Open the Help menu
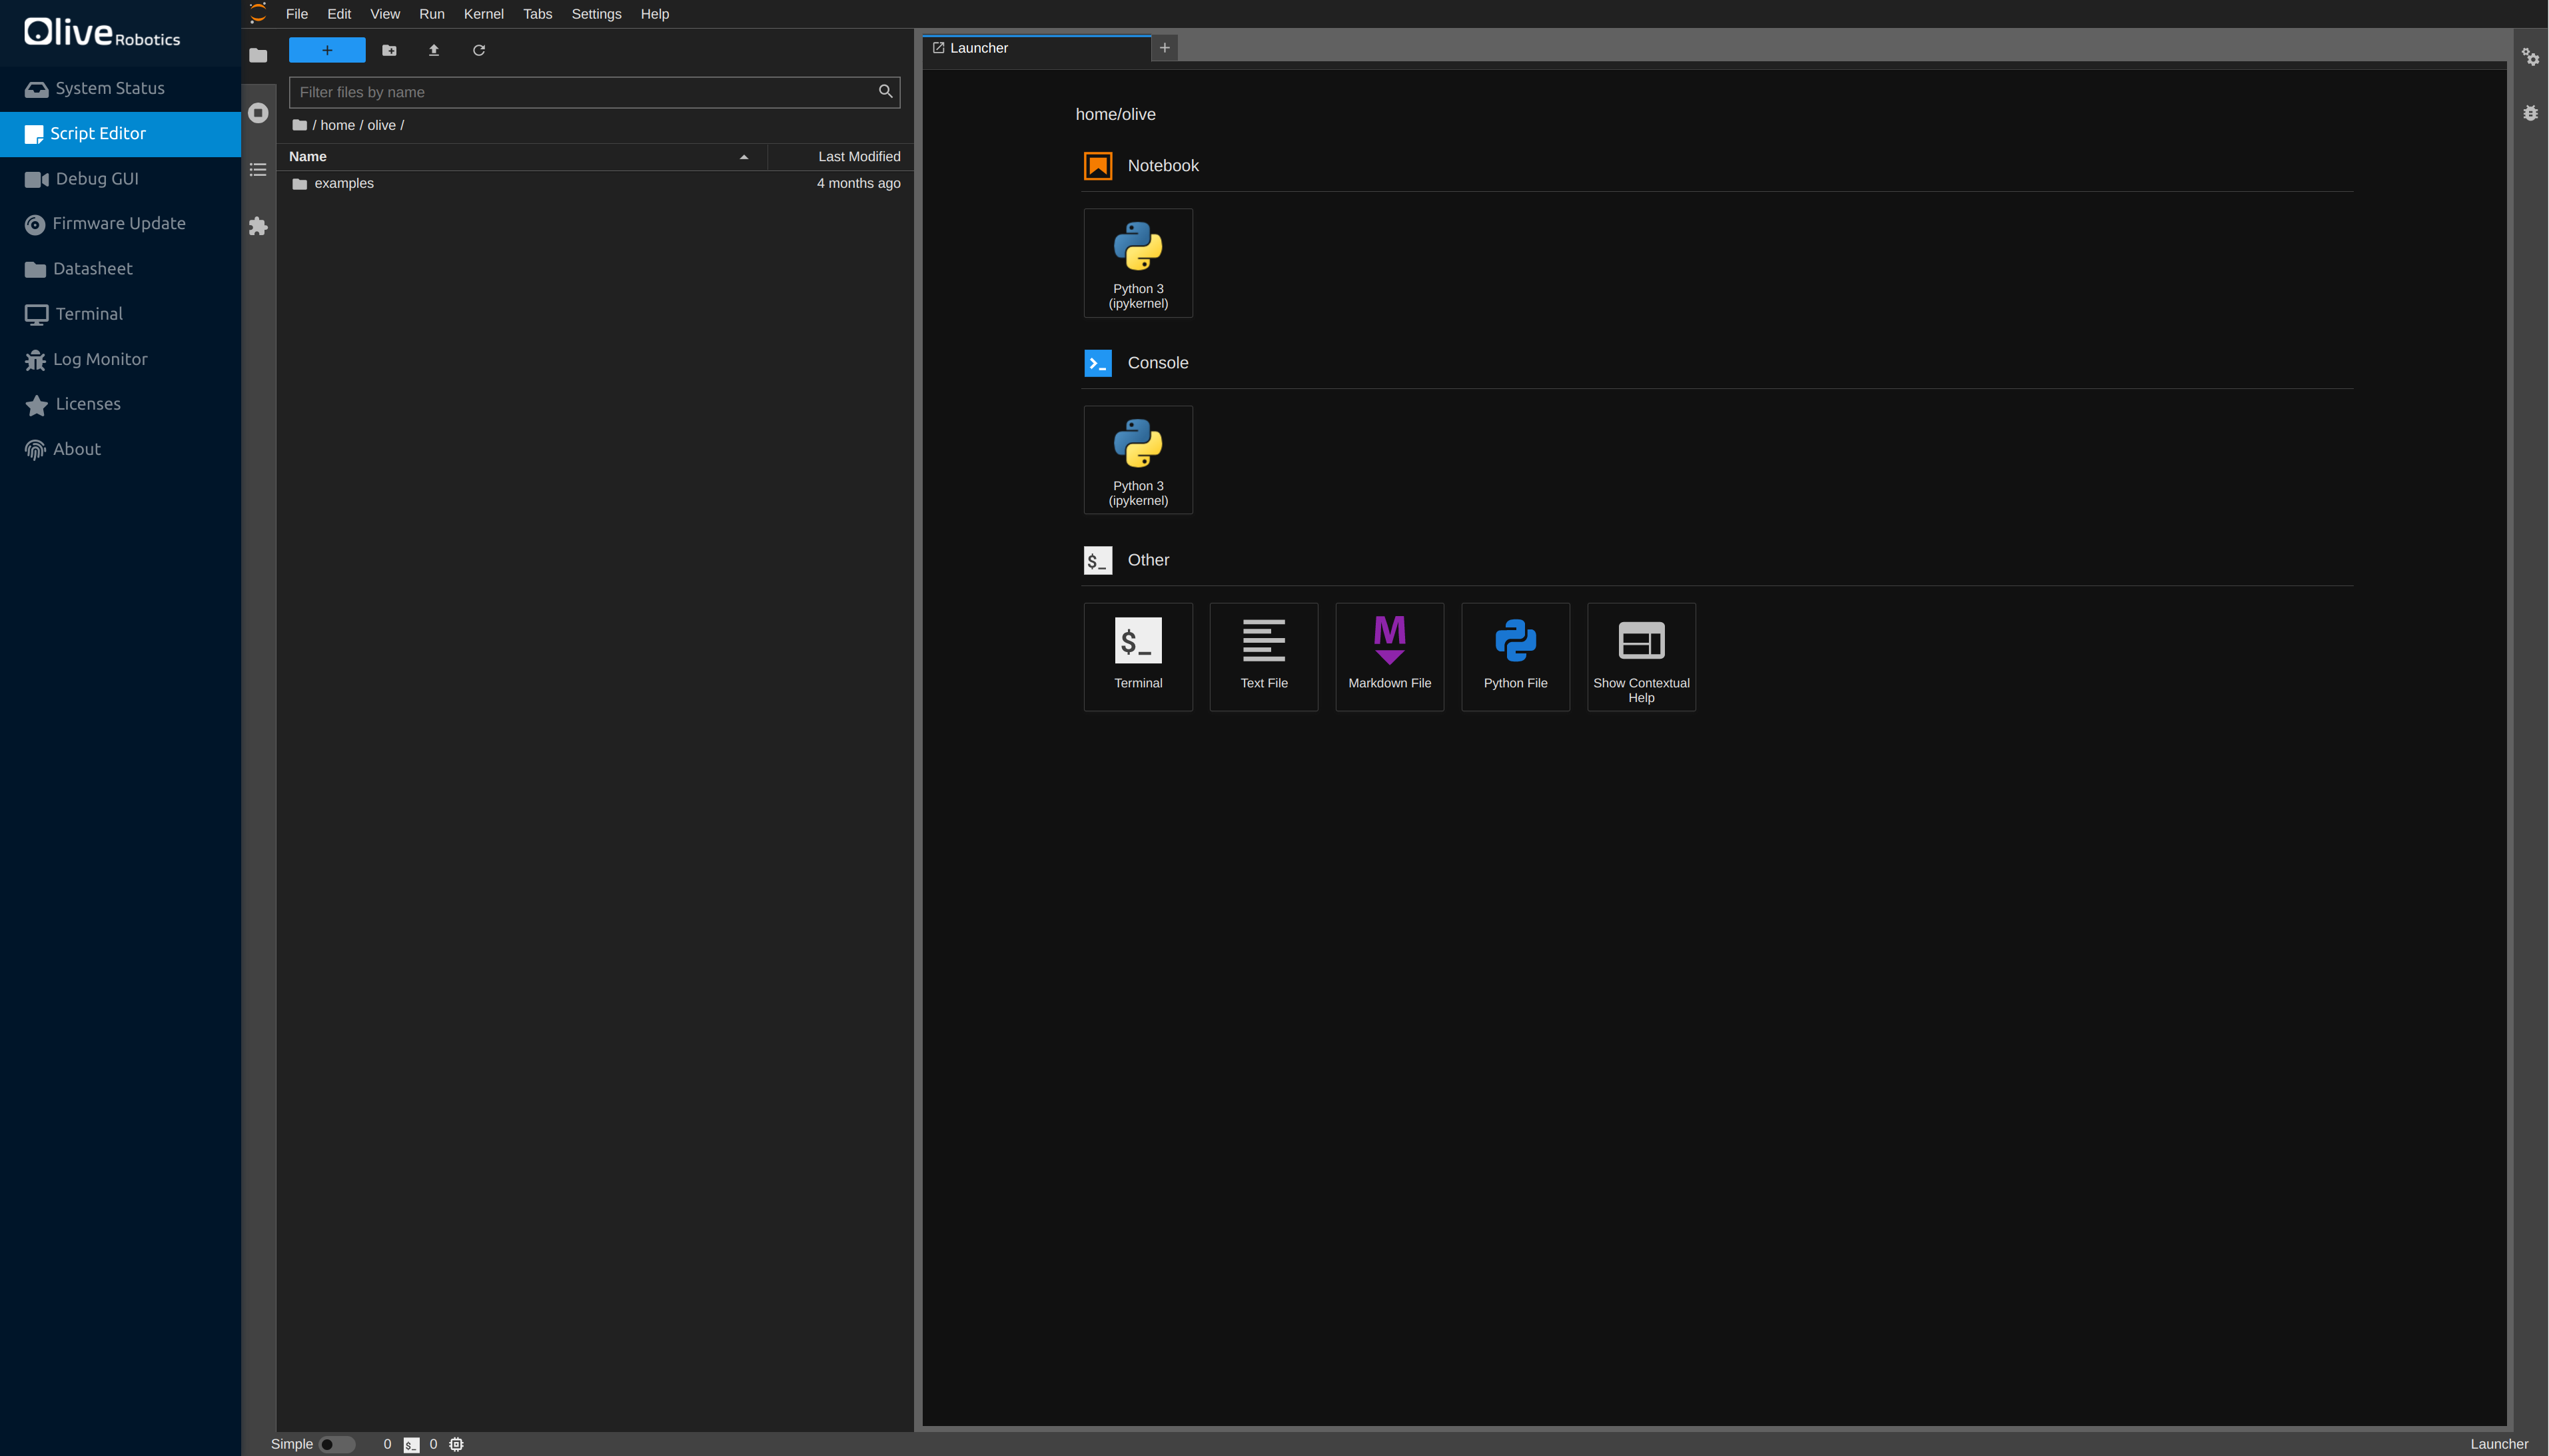This screenshot has height=1456, width=2549. (655, 14)
